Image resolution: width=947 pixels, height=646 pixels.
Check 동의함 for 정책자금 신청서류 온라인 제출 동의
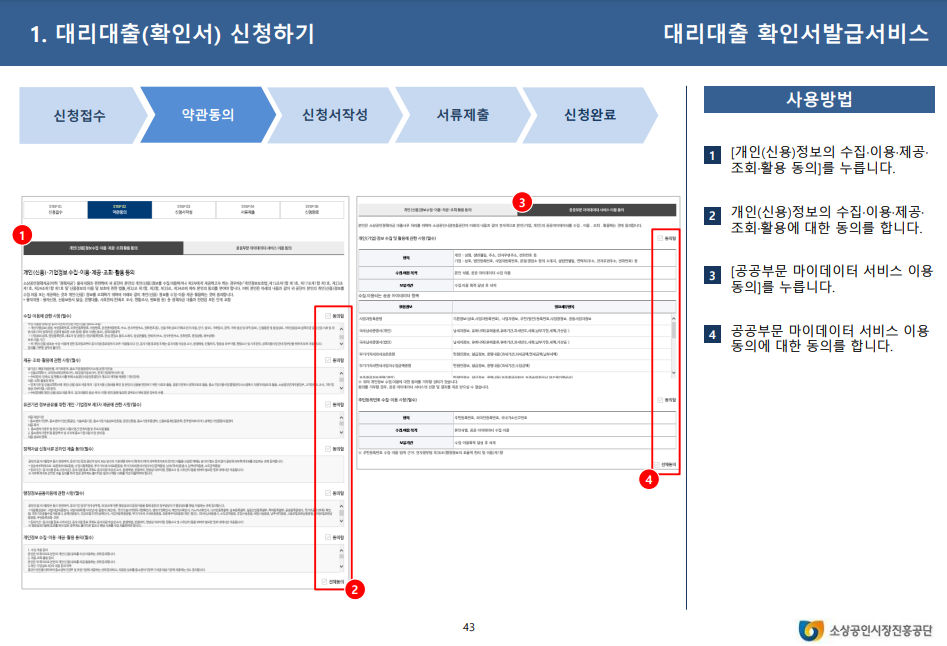pyautogui.click(x=328, y=449)
